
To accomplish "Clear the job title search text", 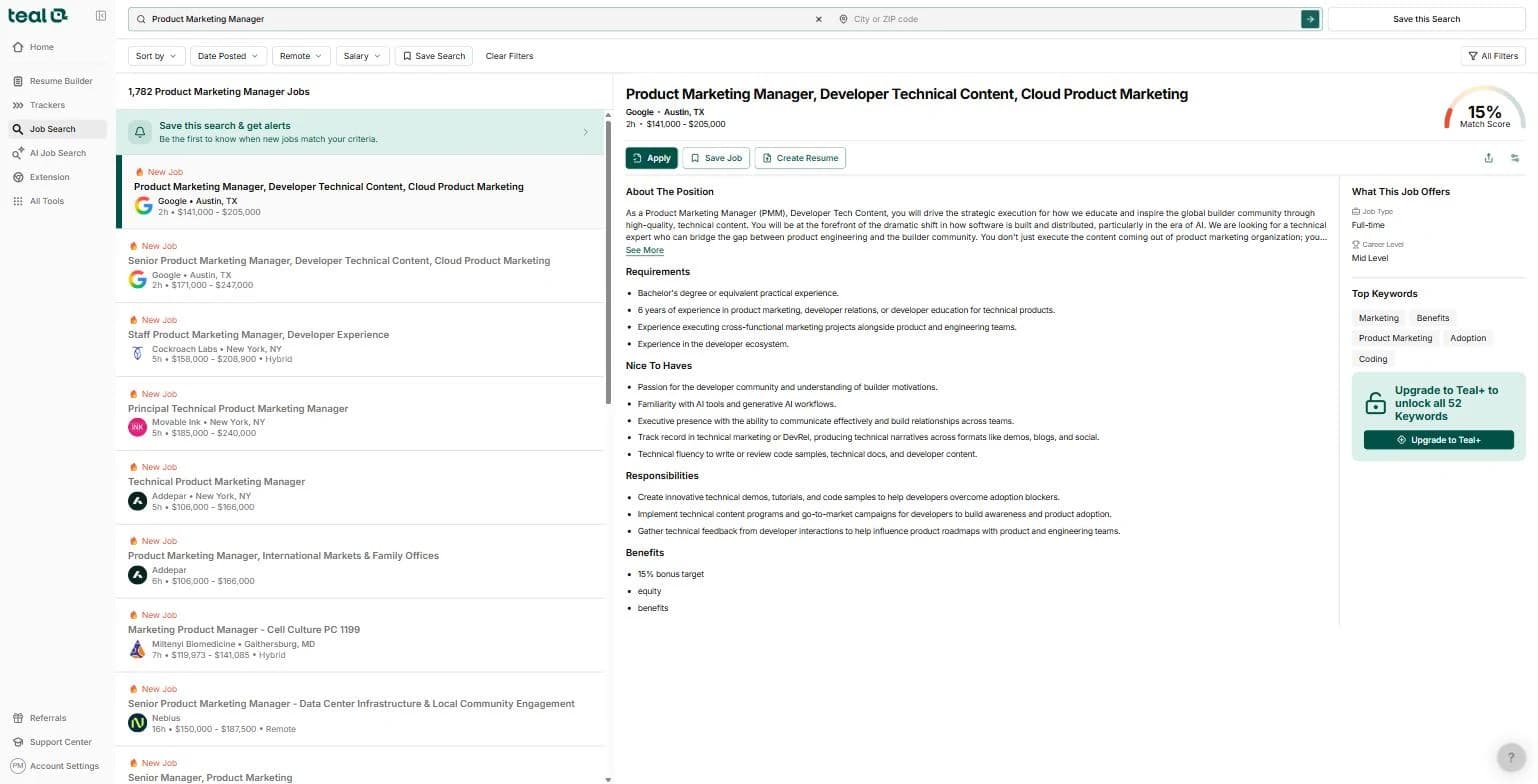I will click(x=818, y=19).
